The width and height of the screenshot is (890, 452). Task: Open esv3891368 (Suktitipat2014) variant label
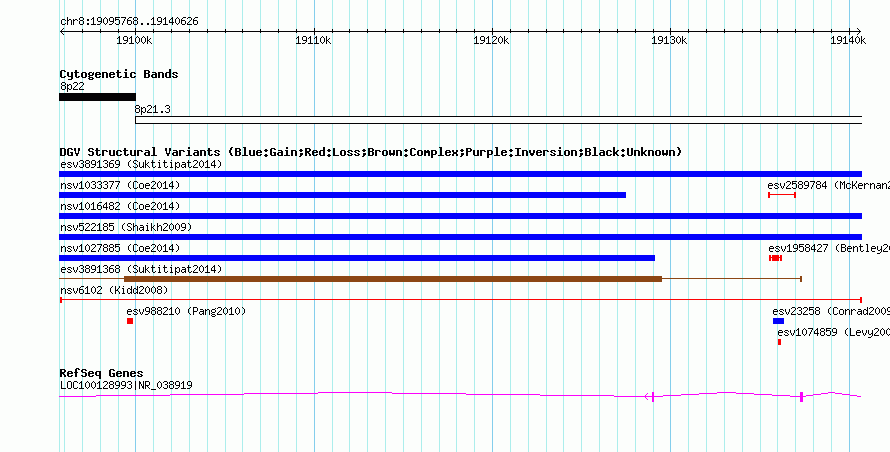[x=141, y=269]
